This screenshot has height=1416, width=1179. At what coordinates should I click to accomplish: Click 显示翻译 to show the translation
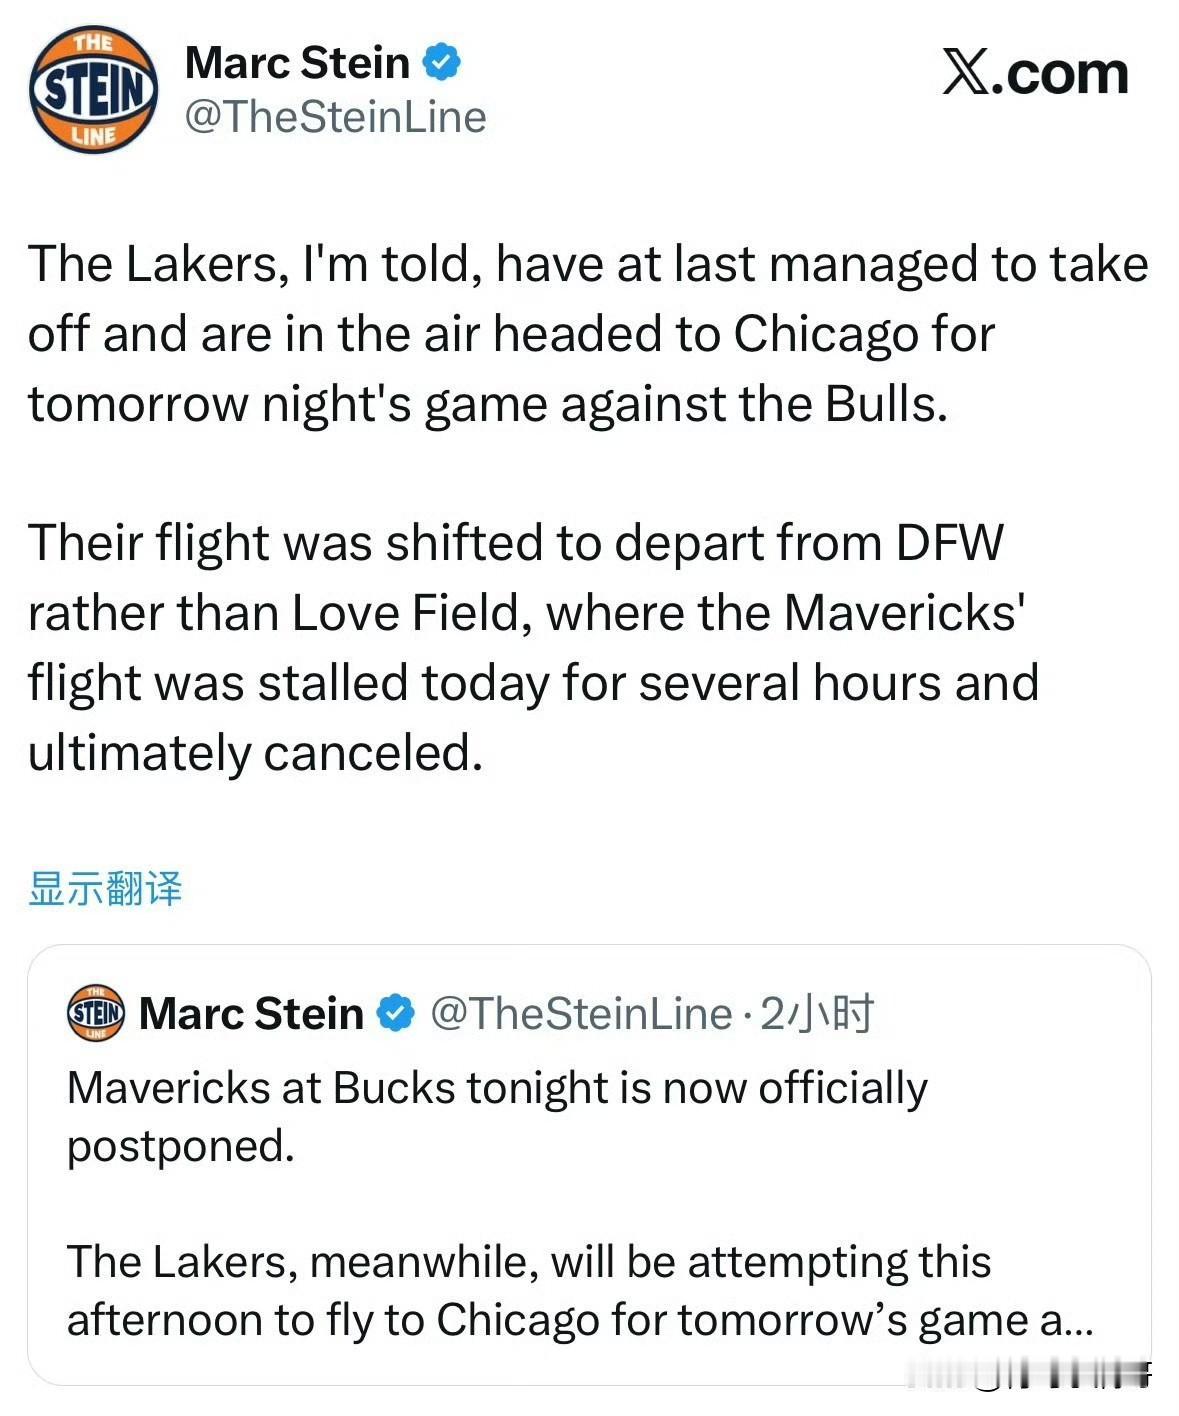(x=105, y=888)
